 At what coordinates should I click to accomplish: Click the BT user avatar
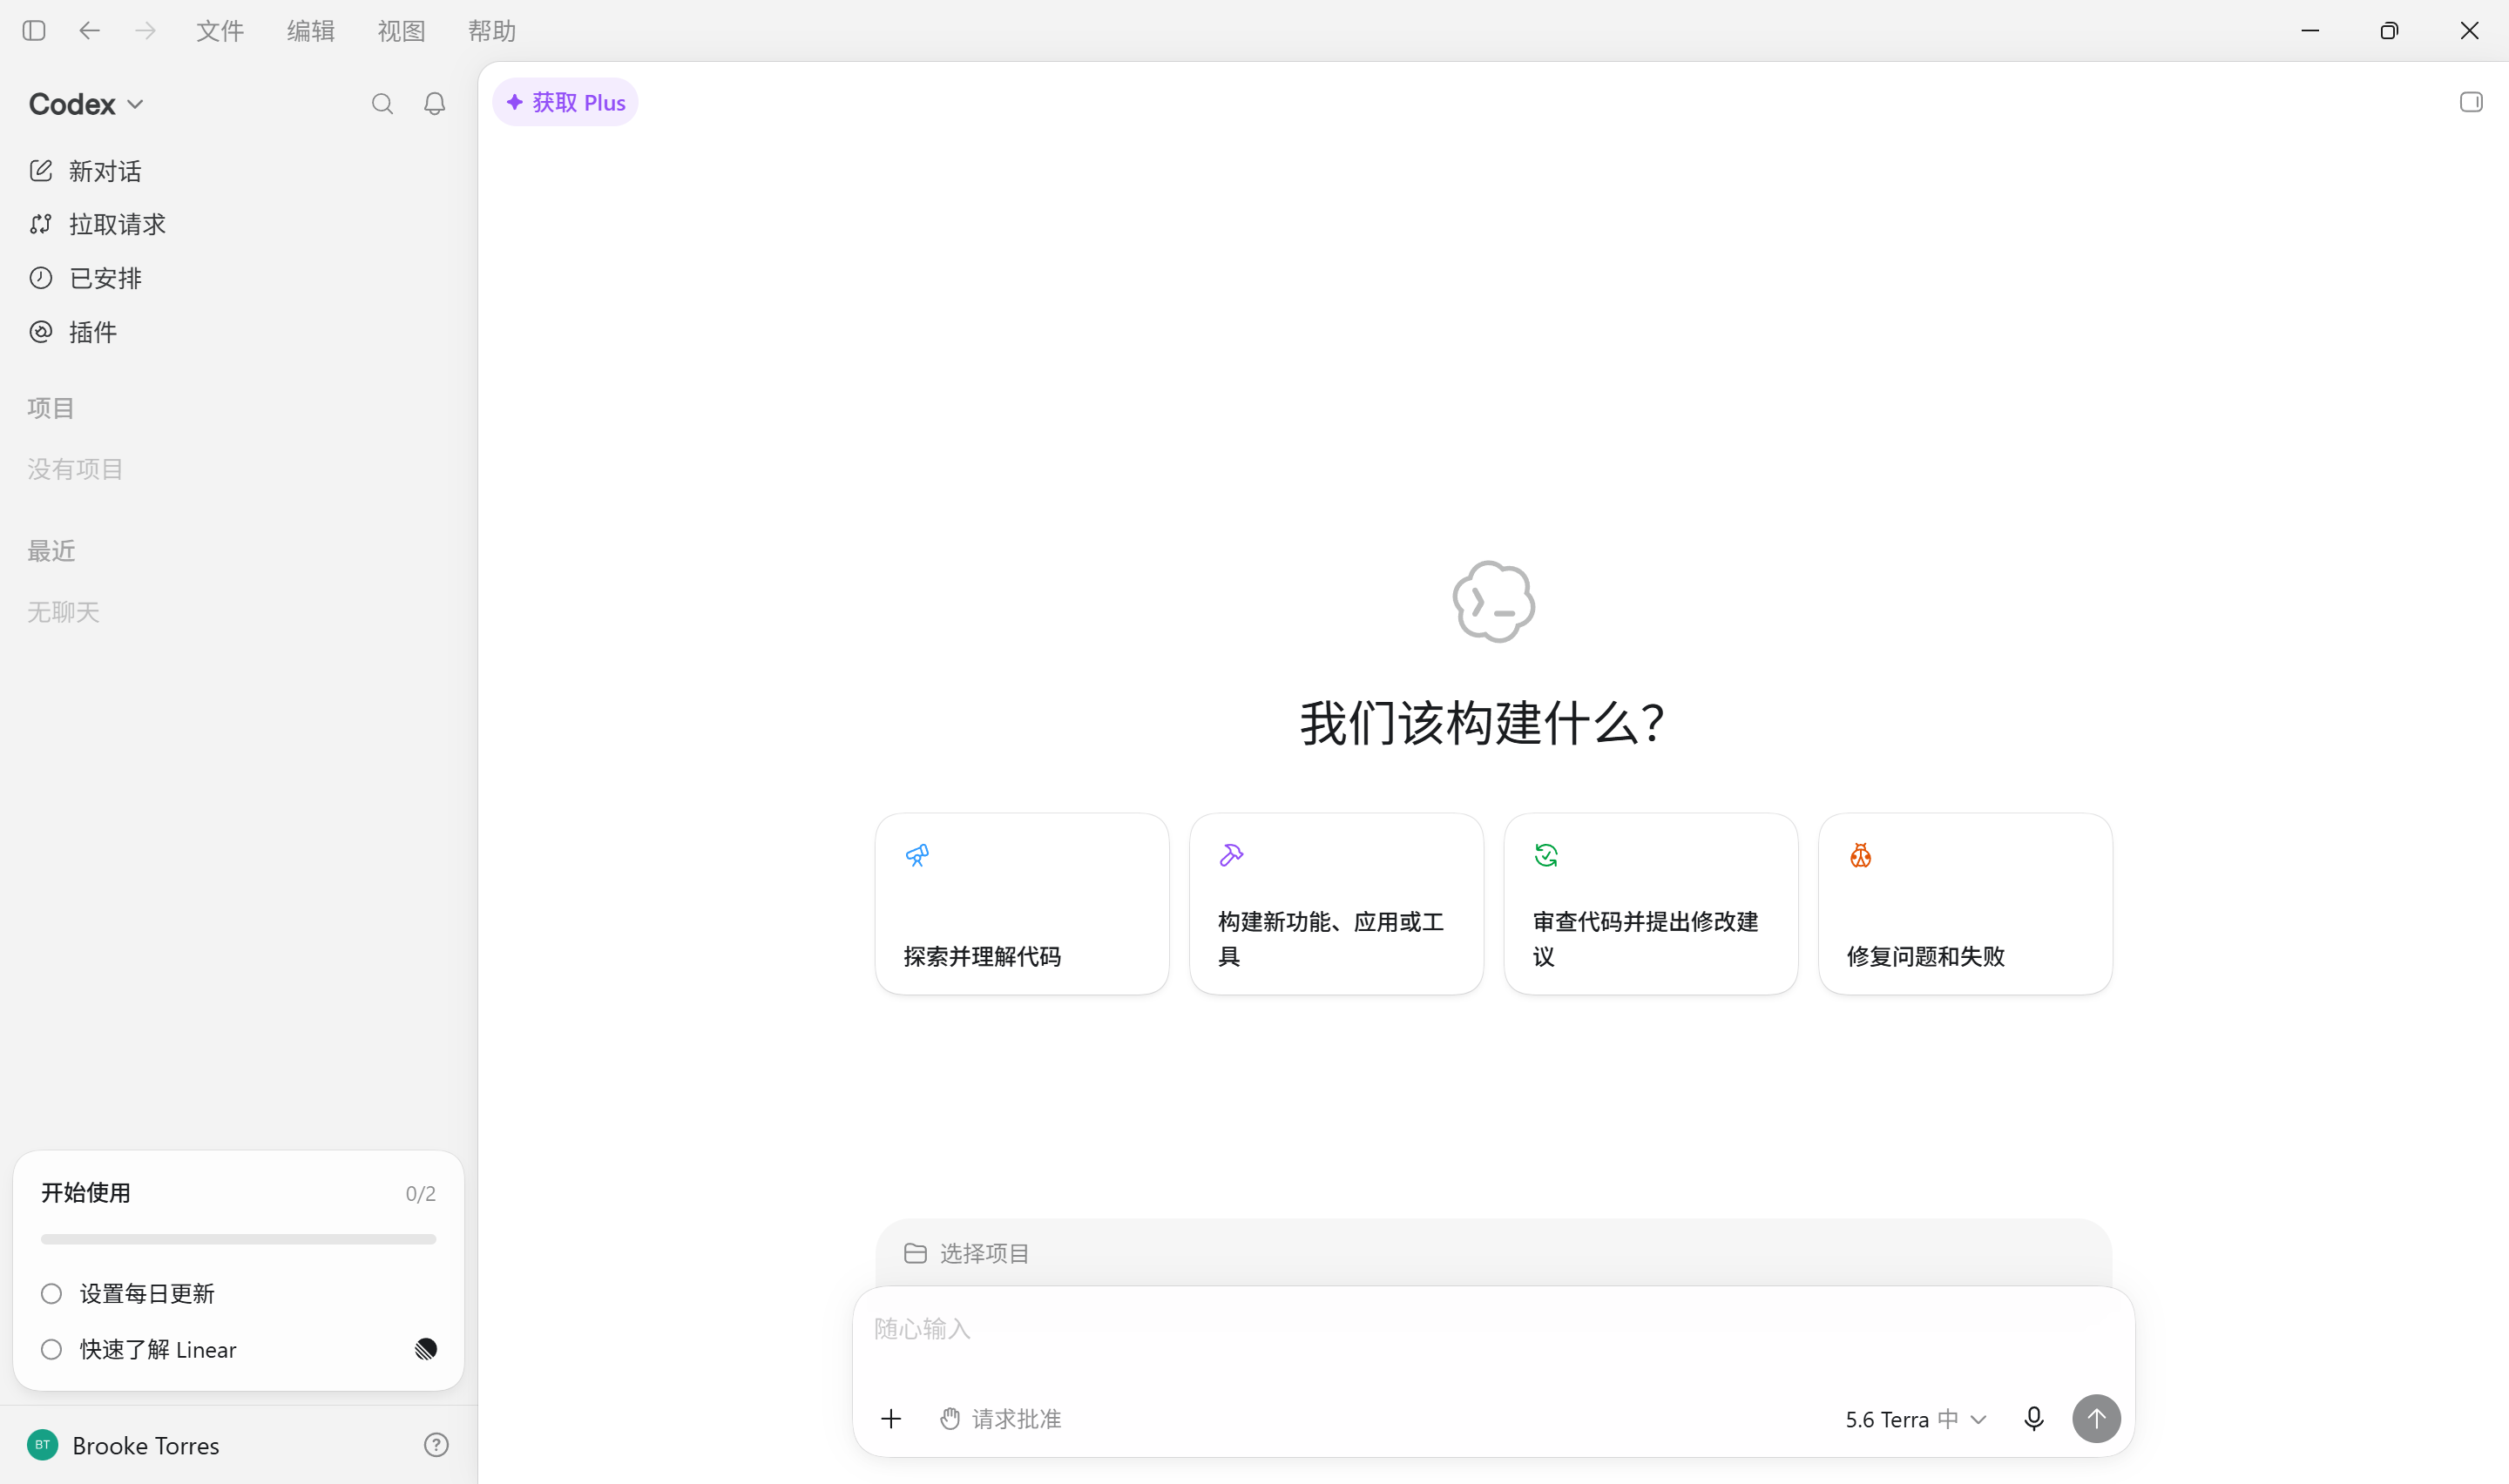(x=42, y=1445)
